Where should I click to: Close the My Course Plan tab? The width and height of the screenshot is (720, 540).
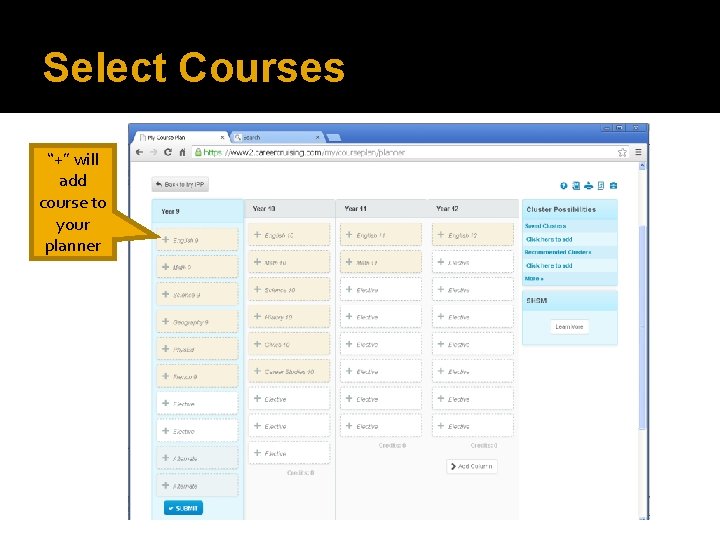pos(222,137)
